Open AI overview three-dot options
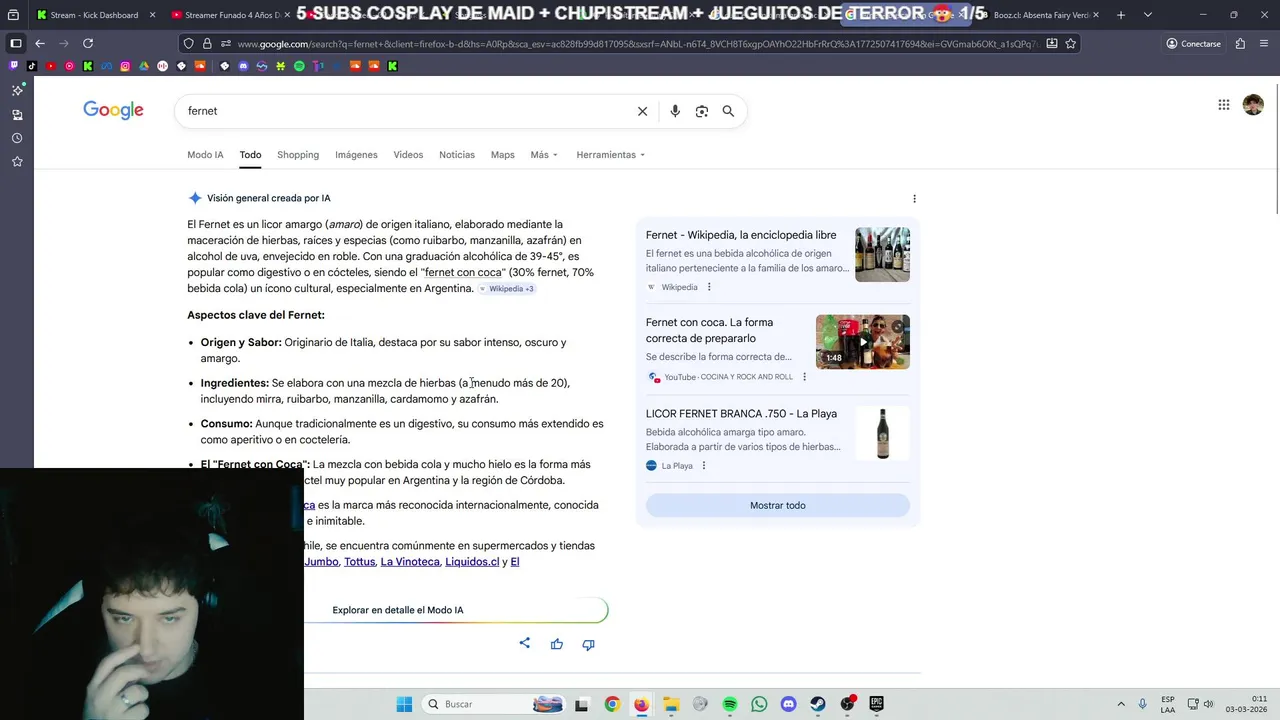This screenshot has width=1280, height=720. [x=914, y=199]
